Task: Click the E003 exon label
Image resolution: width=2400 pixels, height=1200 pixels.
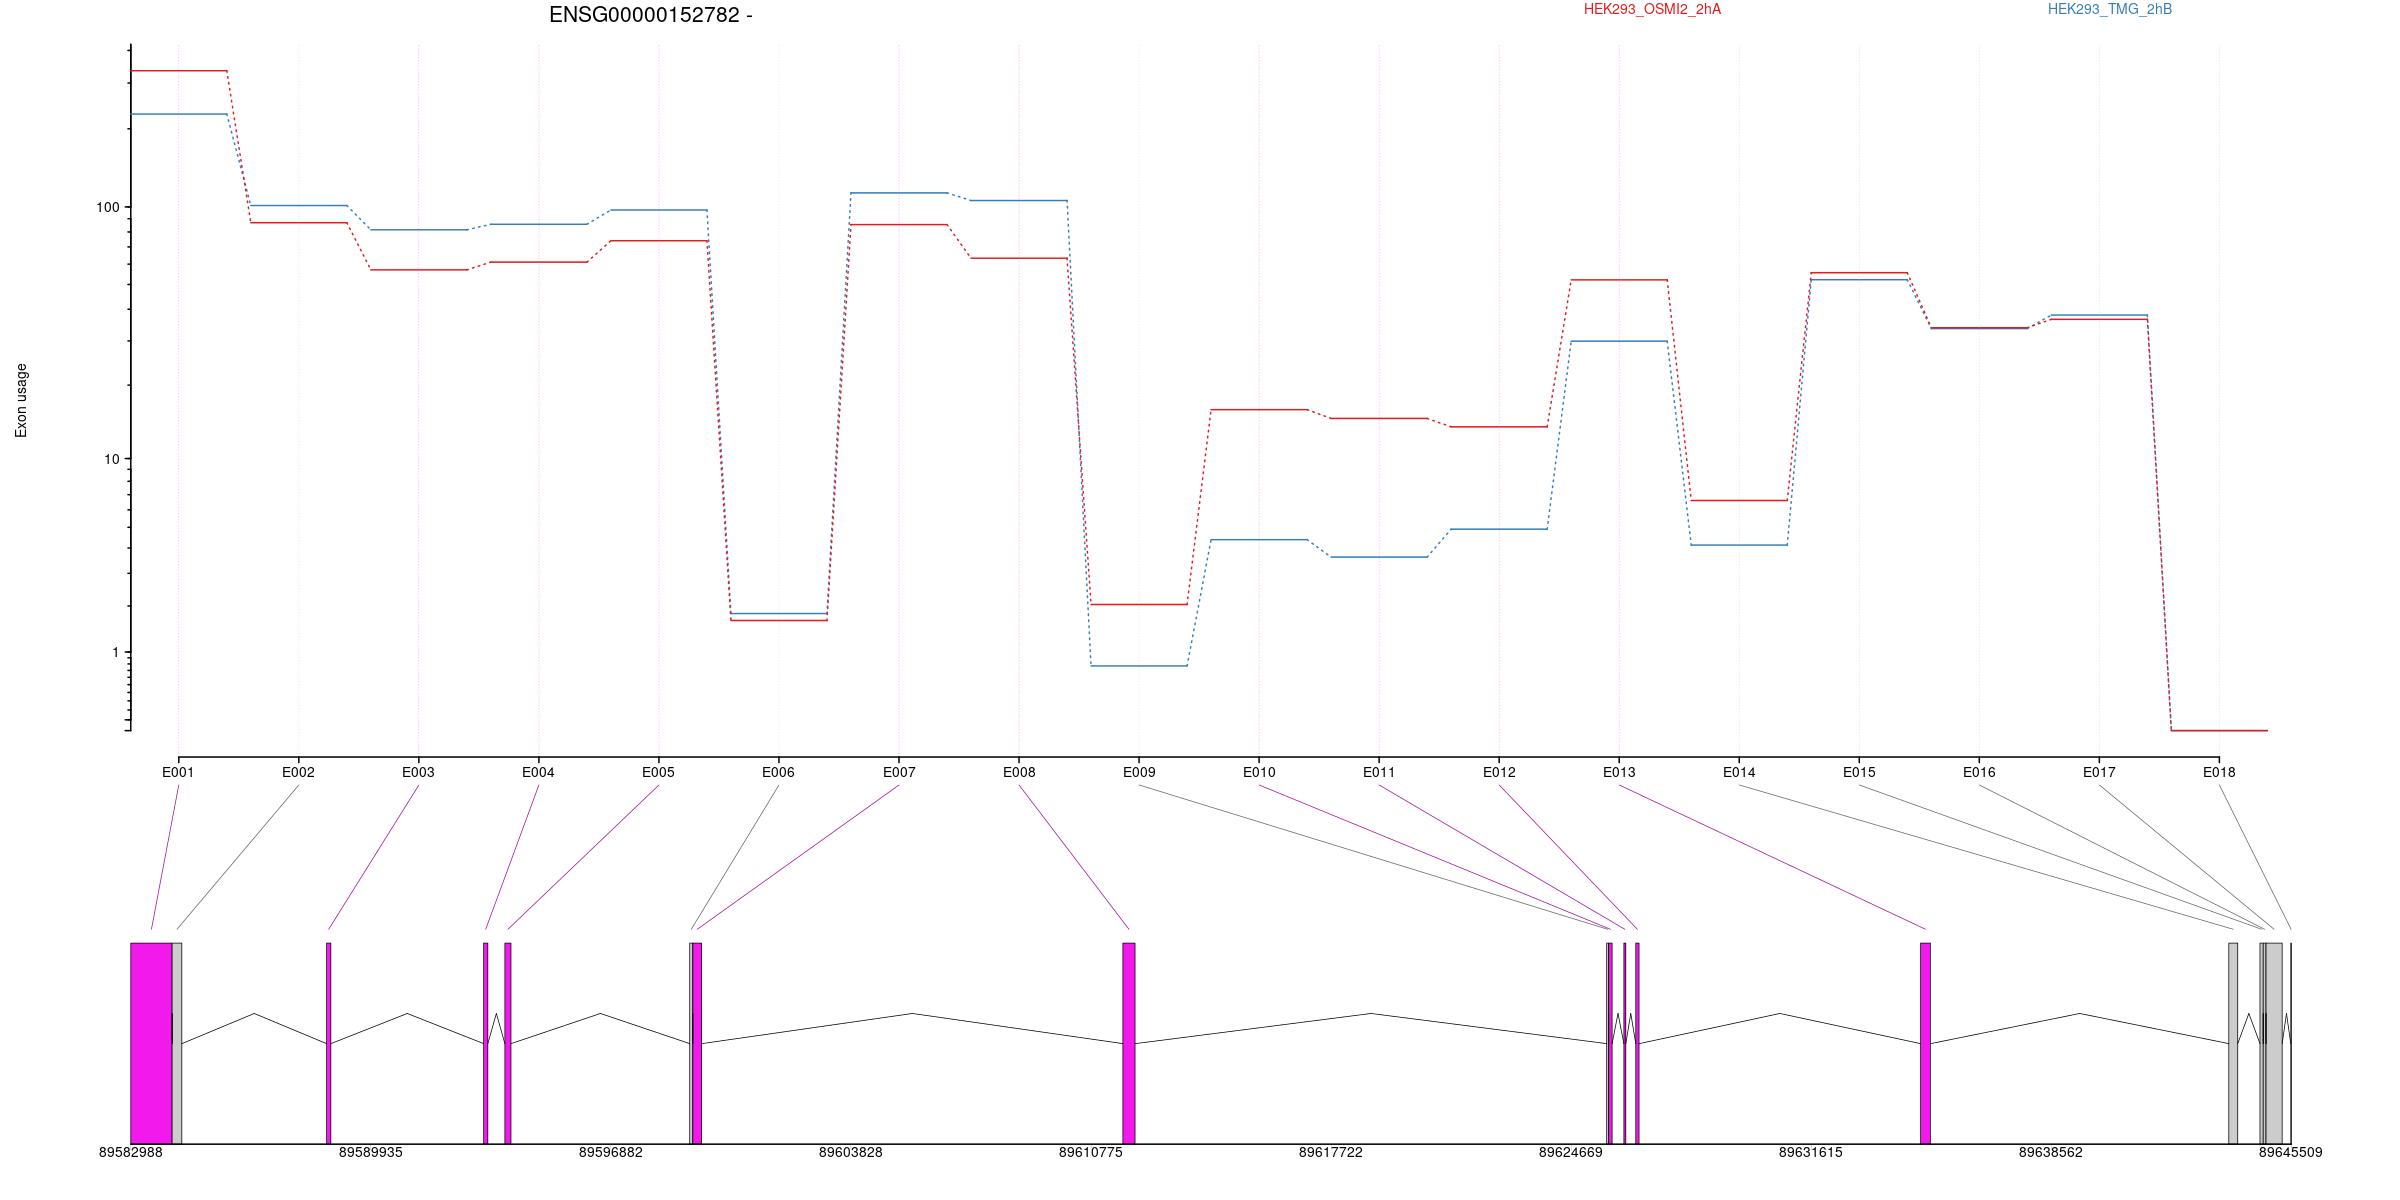Action: 418,772
